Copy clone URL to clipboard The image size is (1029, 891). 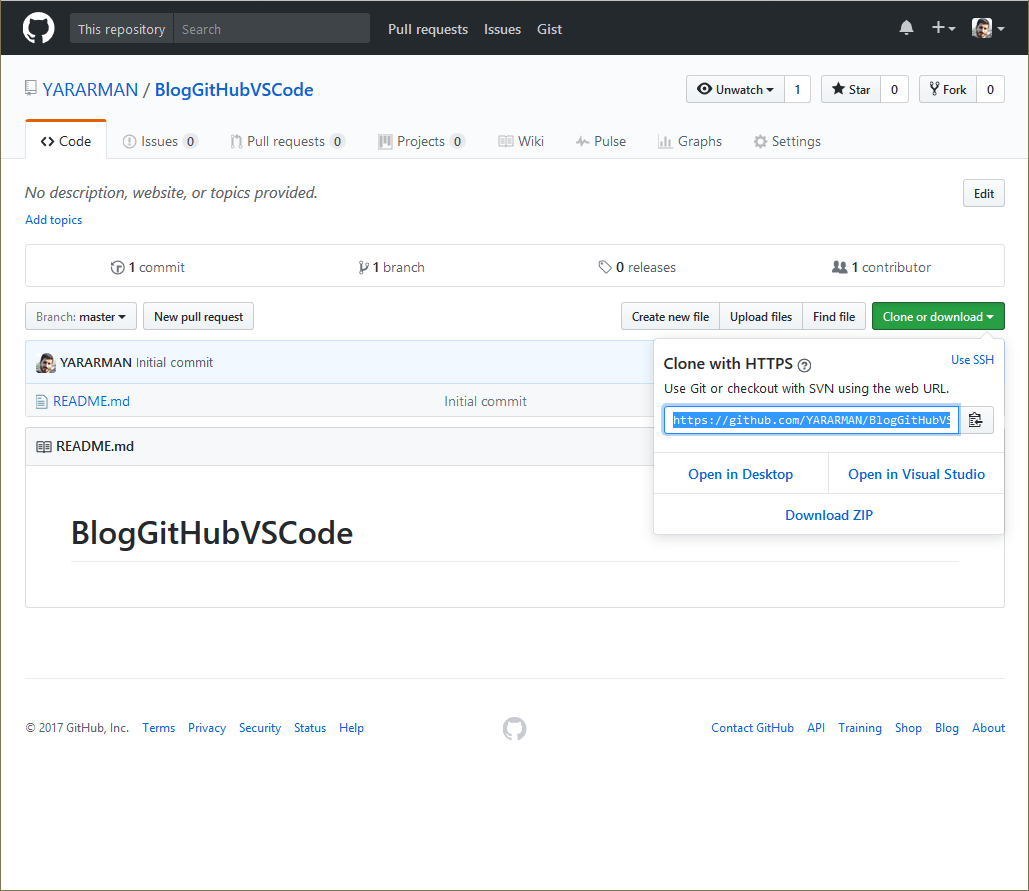pos(976,420)
